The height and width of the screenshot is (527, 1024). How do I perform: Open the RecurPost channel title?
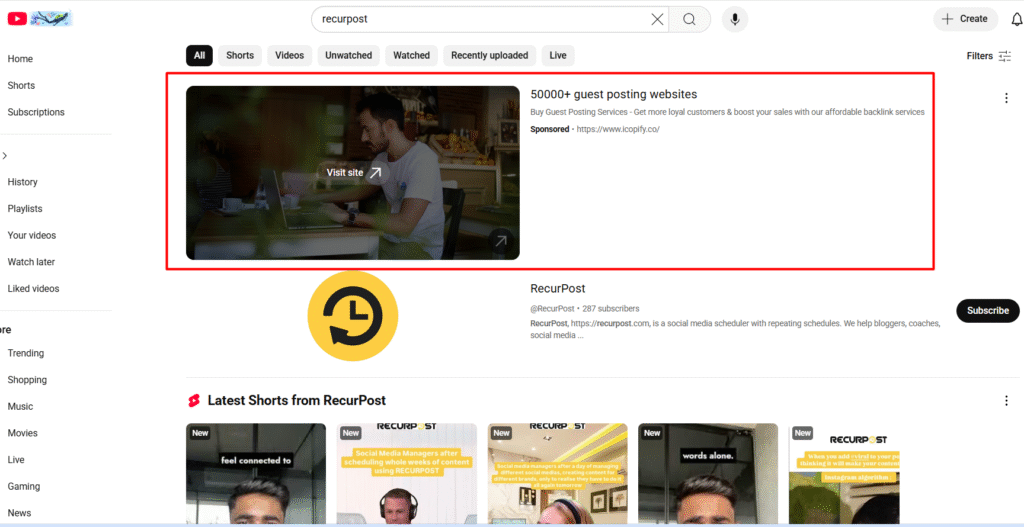click(x=558, y=289)
